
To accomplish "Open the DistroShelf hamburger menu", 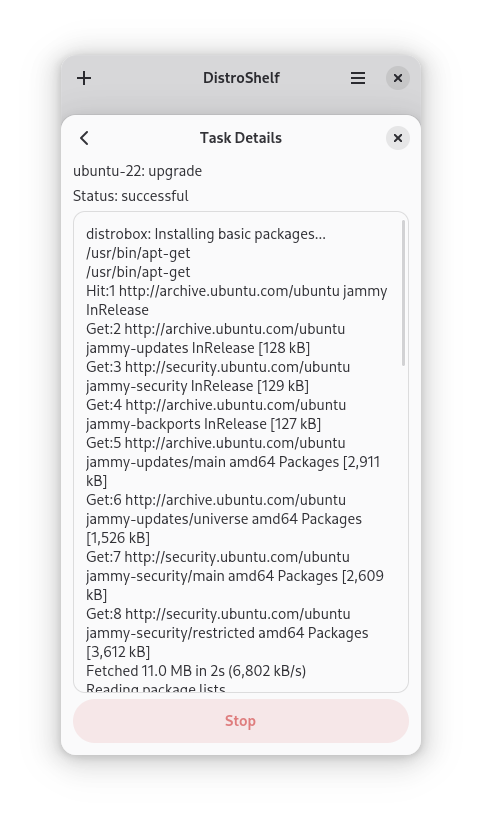I will pos(358,78).
